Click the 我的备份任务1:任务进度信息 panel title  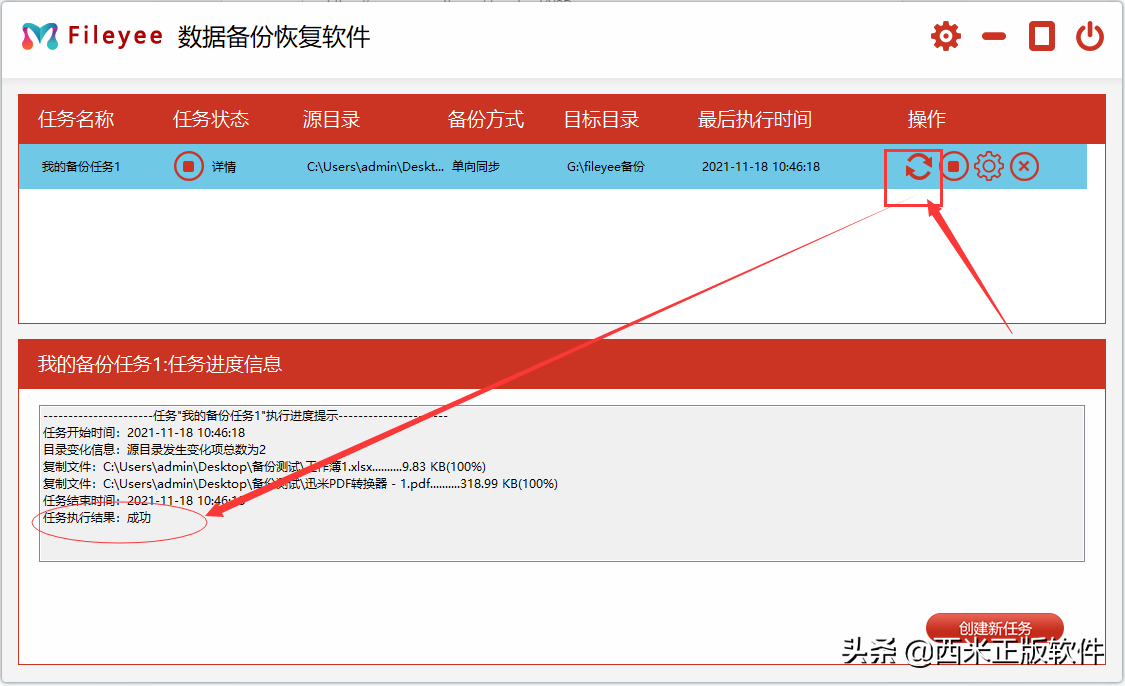click(x=160, y=364)
